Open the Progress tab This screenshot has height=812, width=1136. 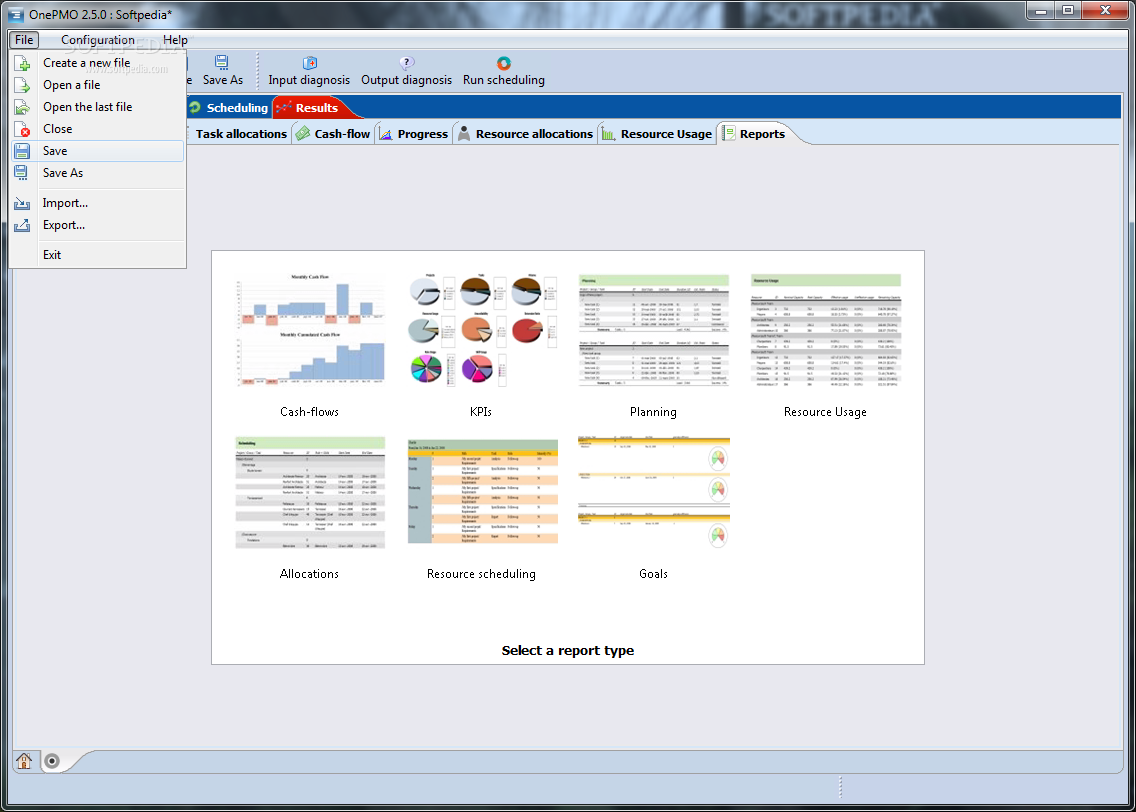click(414, 134)
